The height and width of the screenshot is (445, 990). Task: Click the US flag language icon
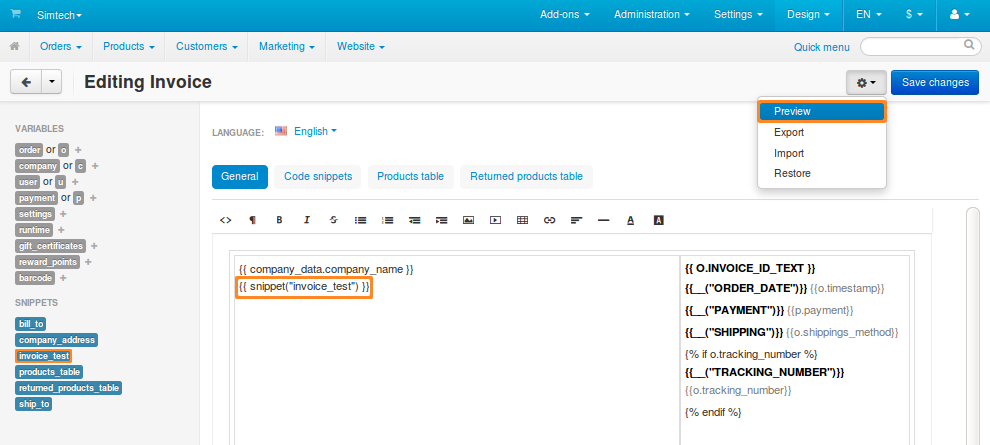pos(281,131)
